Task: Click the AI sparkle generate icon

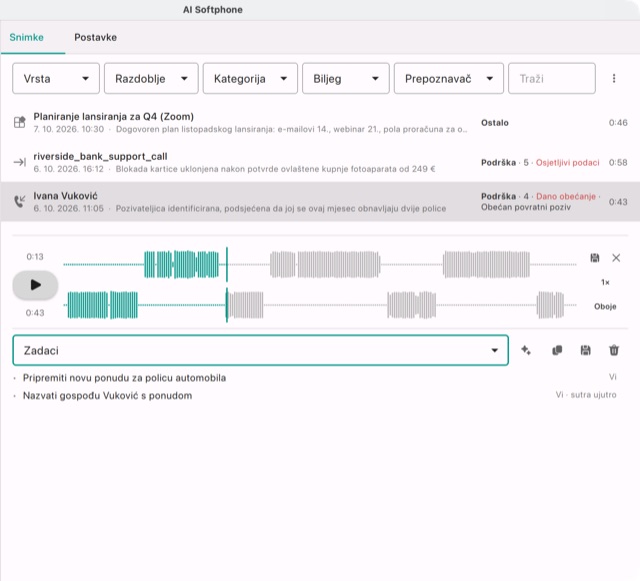Action: click(526, 350)
